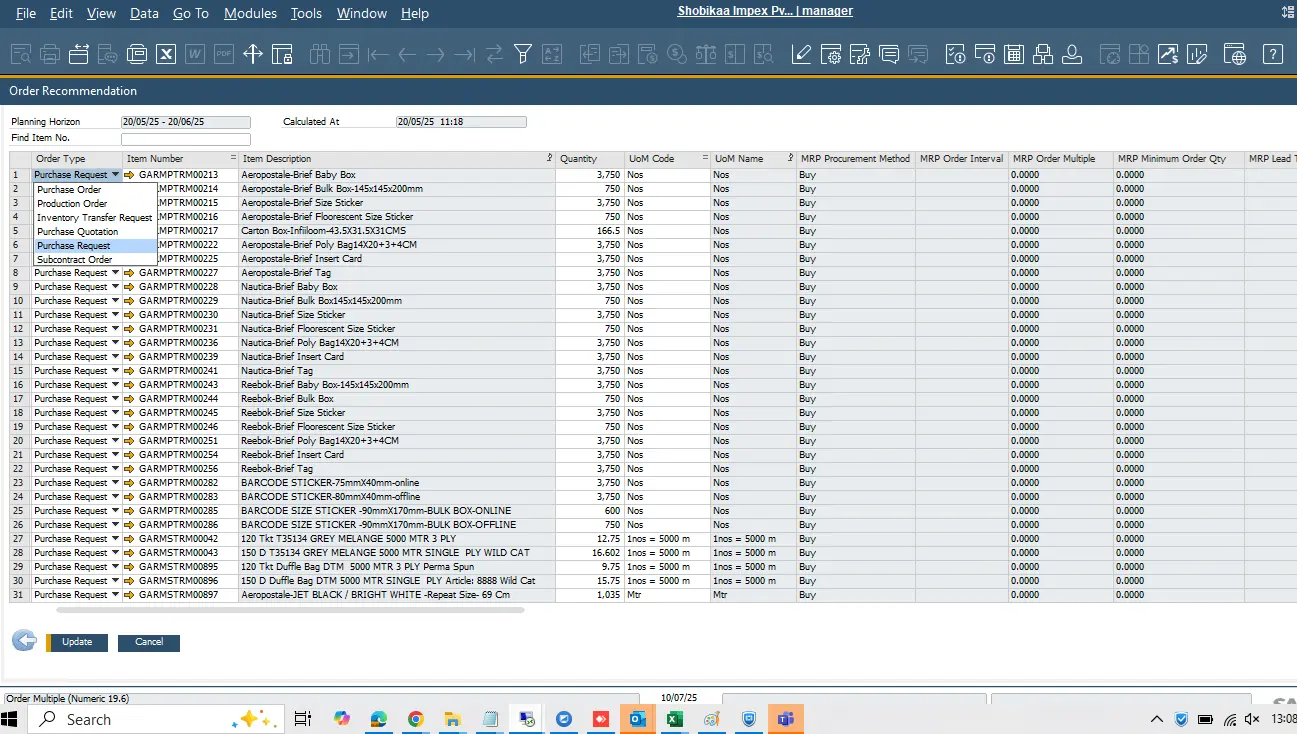Click the Layout Designer pencil icon

(801, 54)
